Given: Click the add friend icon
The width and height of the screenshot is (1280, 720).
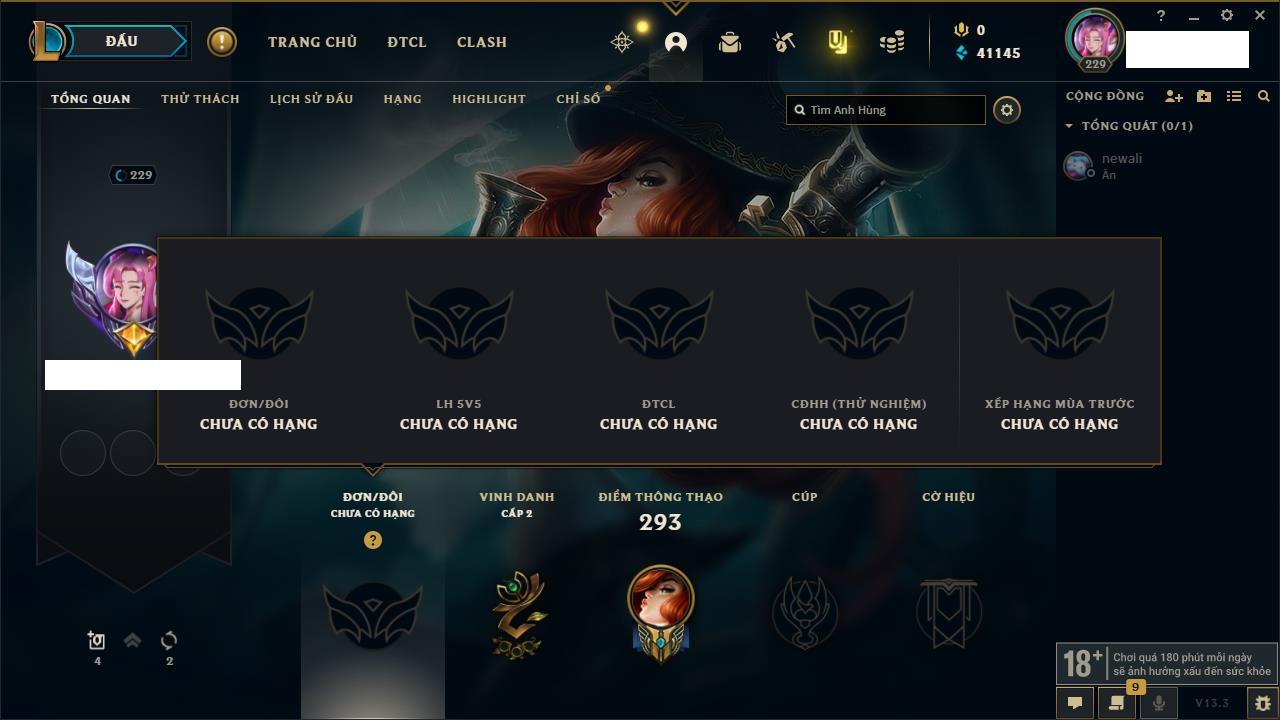Looking at the screenshot, I should pos(1174,96).
